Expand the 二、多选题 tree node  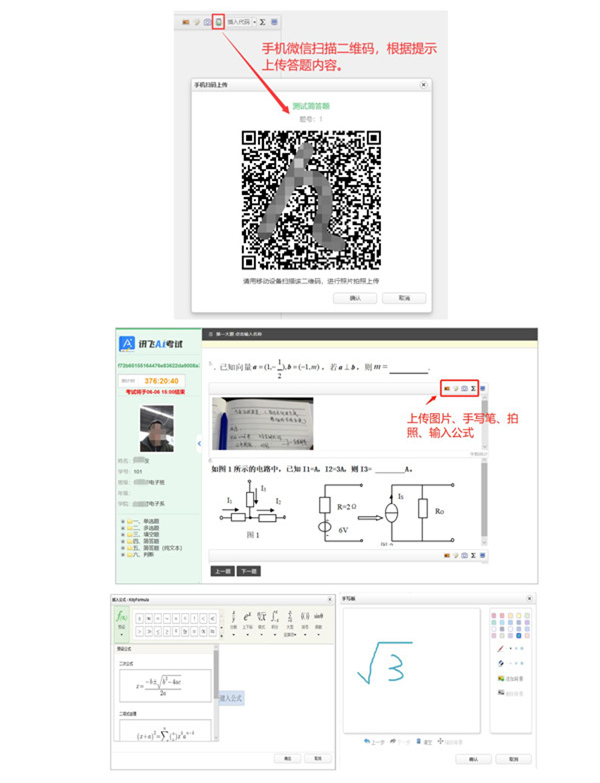(123, 528)
